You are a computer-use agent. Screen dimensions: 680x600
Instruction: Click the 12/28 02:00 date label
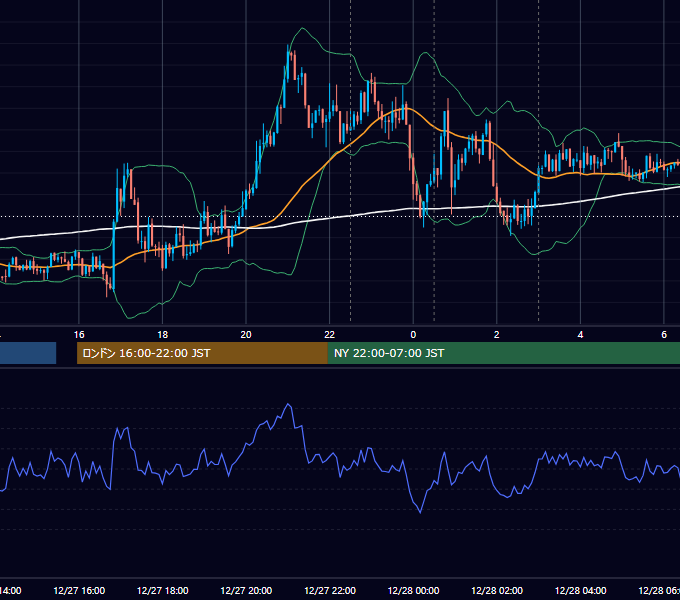(497, 590)
